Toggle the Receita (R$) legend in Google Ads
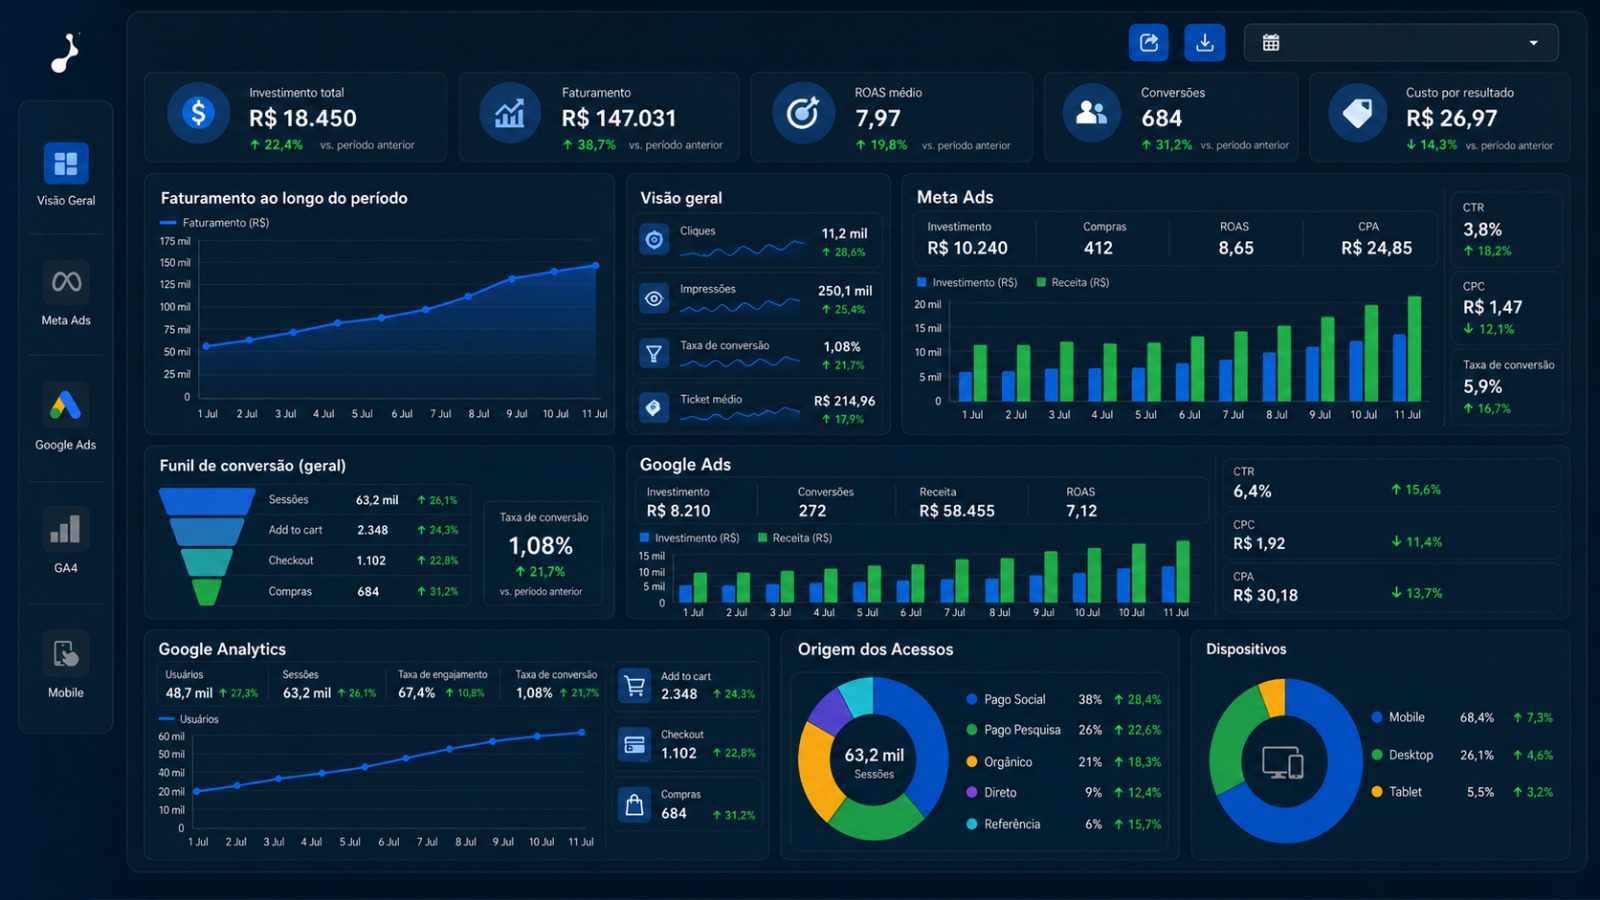The height and width of the screenshot is (900, 1600). [795, 538]
